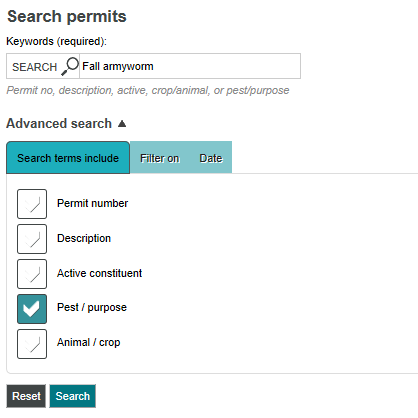Select the Permit number label text

tap(92, 203)
